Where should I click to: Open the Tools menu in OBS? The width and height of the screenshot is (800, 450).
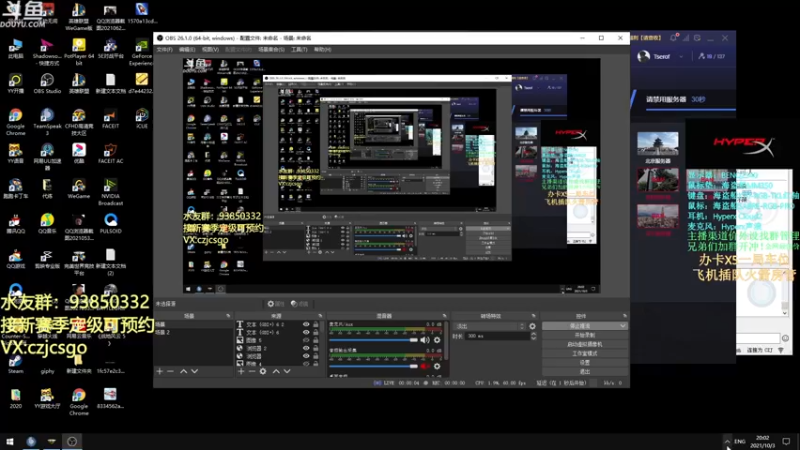[x=299, y=49]
